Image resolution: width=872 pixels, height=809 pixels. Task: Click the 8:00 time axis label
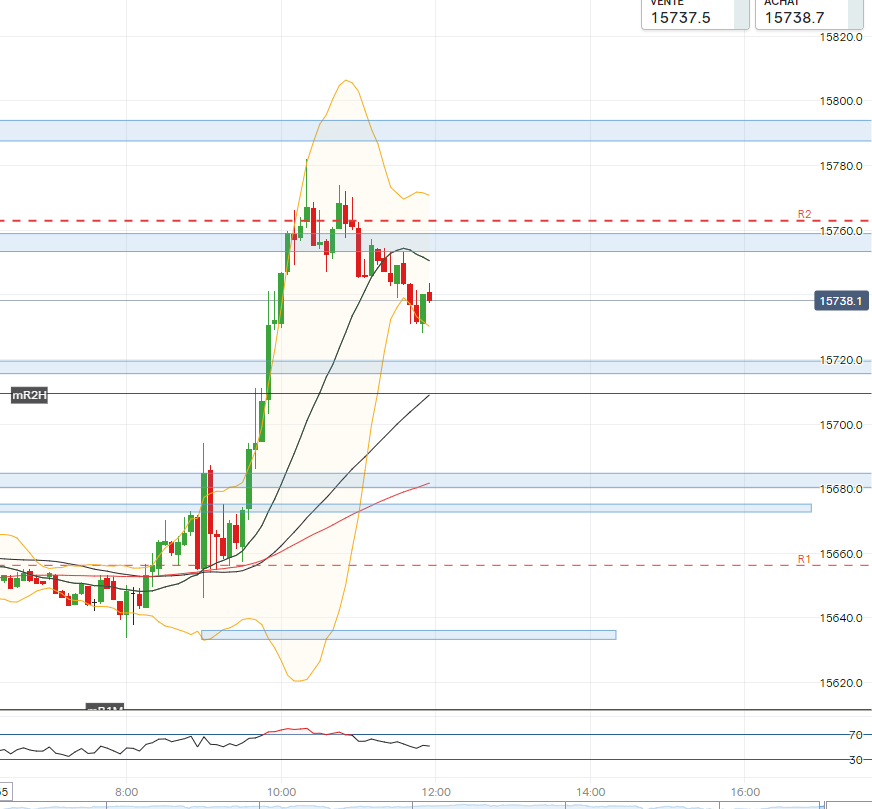click(x=126, y=792)
